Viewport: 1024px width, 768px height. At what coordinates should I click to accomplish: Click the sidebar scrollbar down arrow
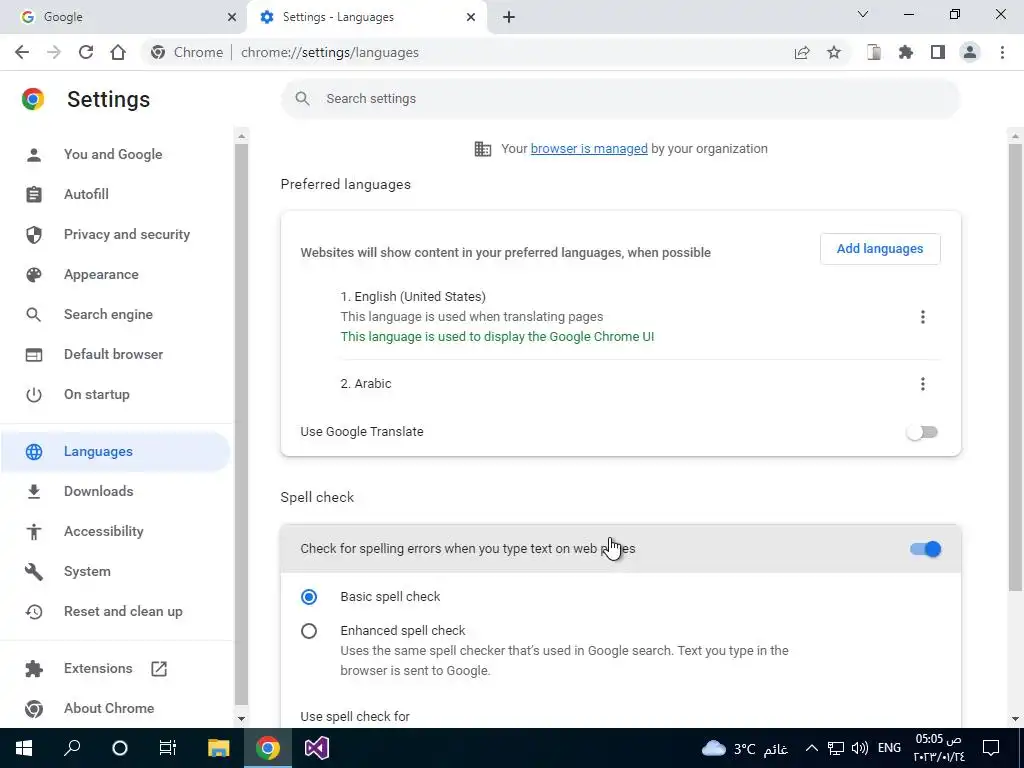coord(241,719)
